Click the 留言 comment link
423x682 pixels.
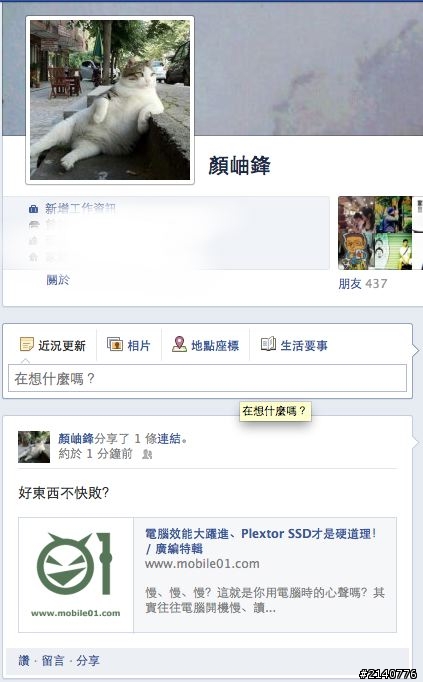tap(53, 661)
